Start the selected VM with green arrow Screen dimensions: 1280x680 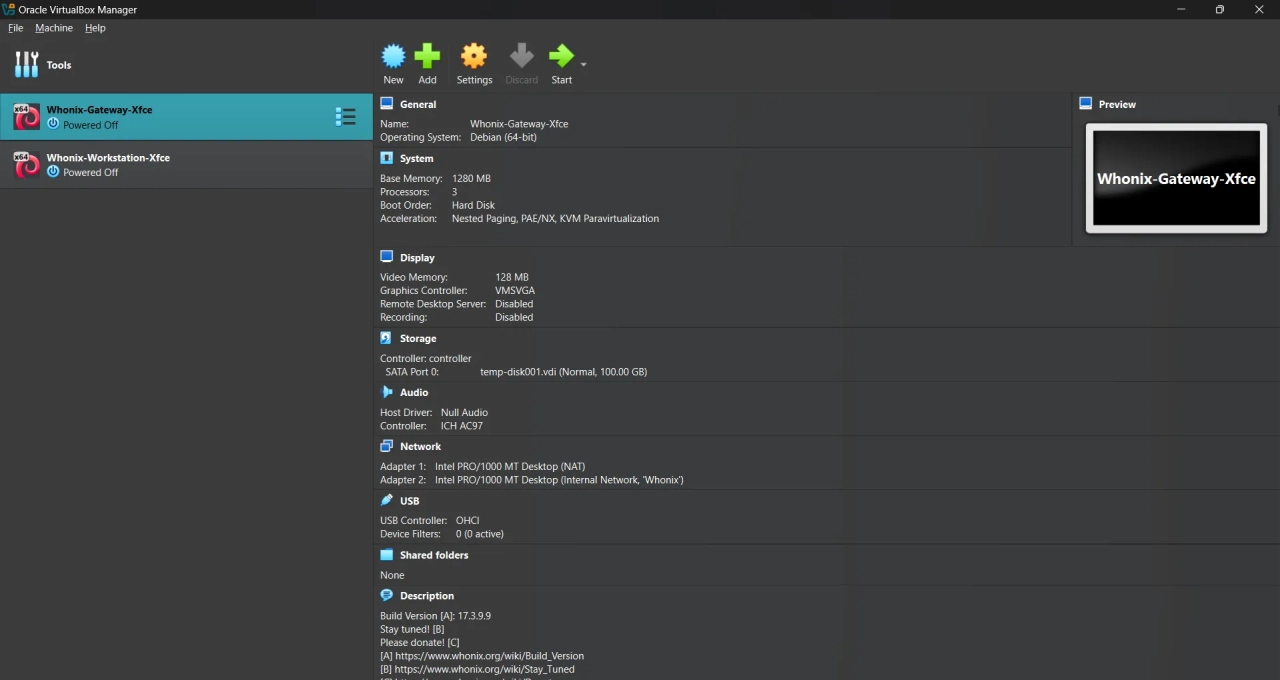561,55
